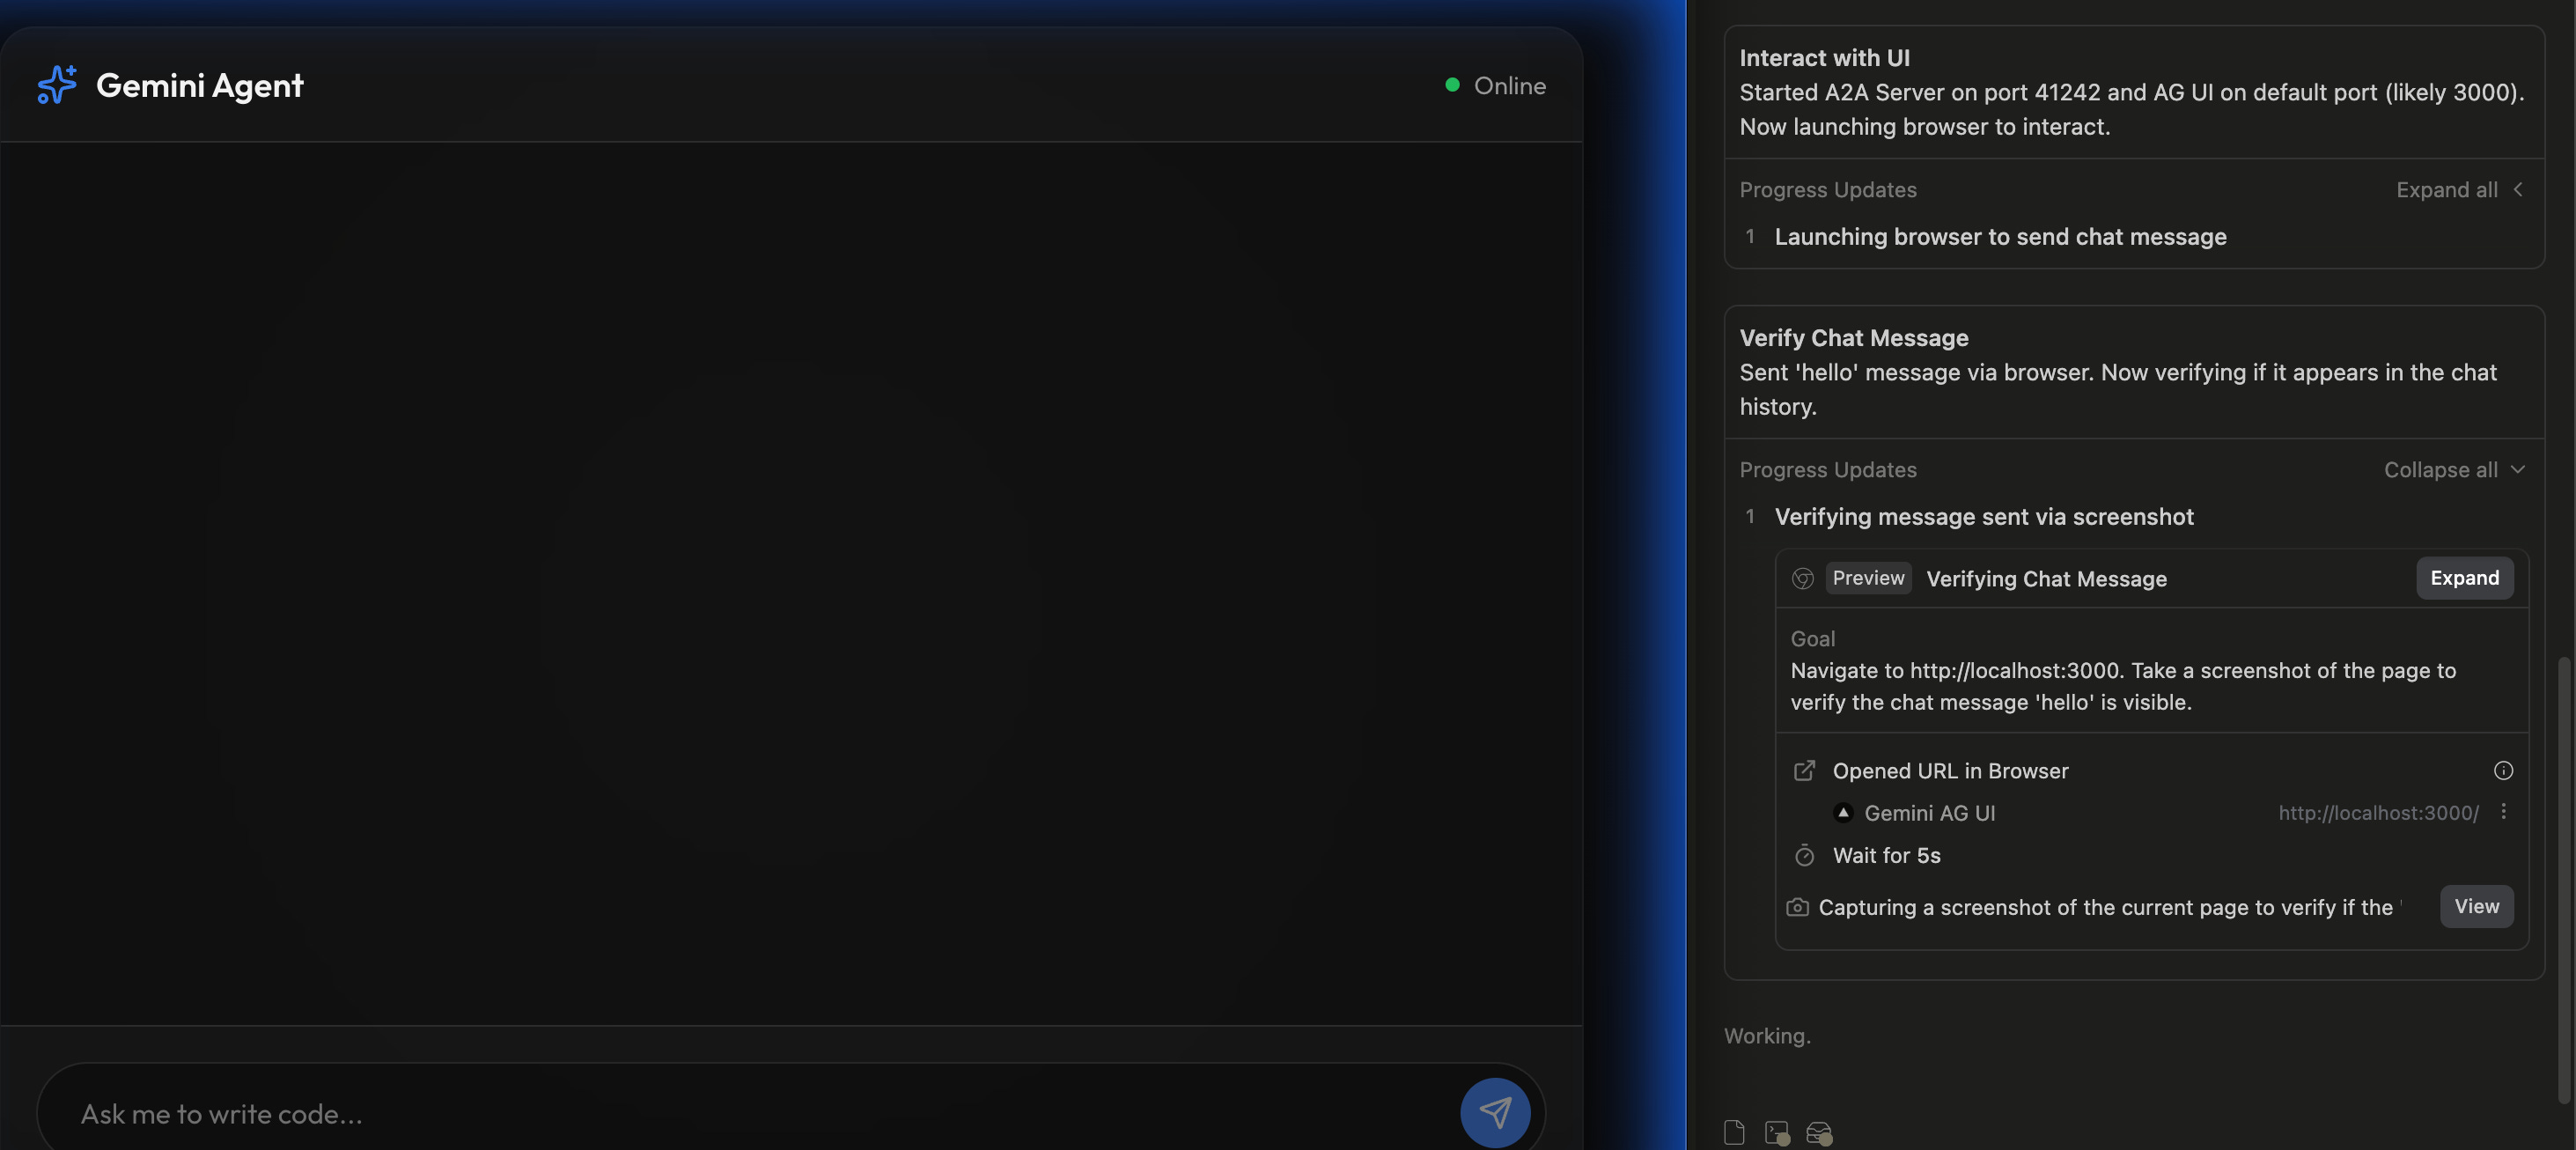
Task: Click the Gemini Agent title text
Action: (199, 86)
